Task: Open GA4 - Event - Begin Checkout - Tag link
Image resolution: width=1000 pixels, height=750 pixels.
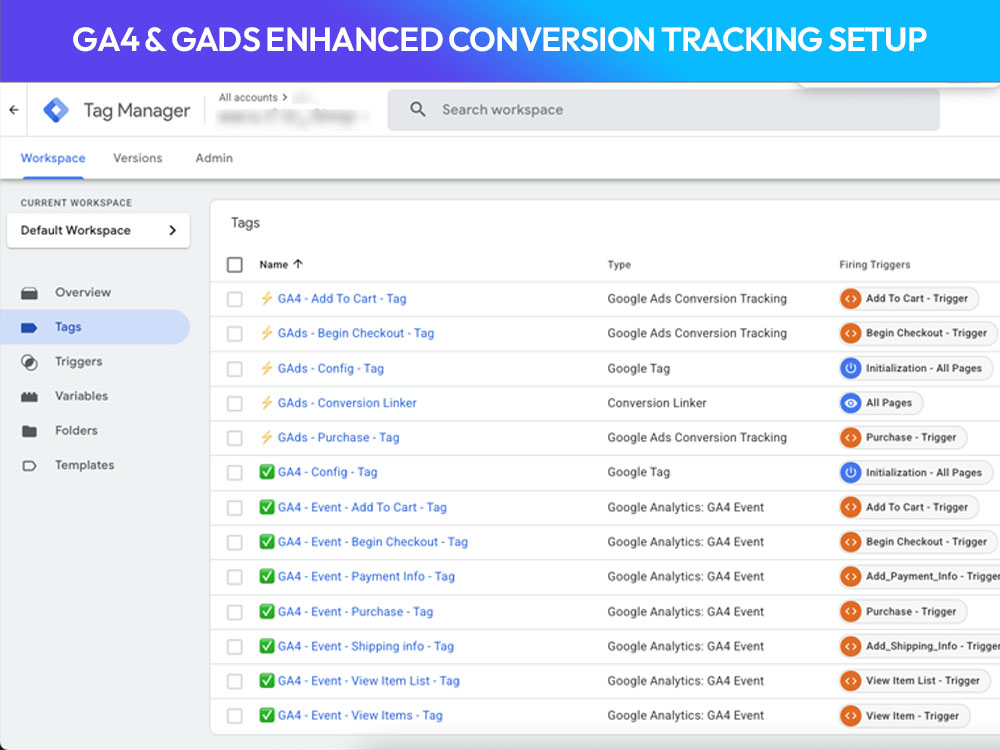Action: (373, 542)
